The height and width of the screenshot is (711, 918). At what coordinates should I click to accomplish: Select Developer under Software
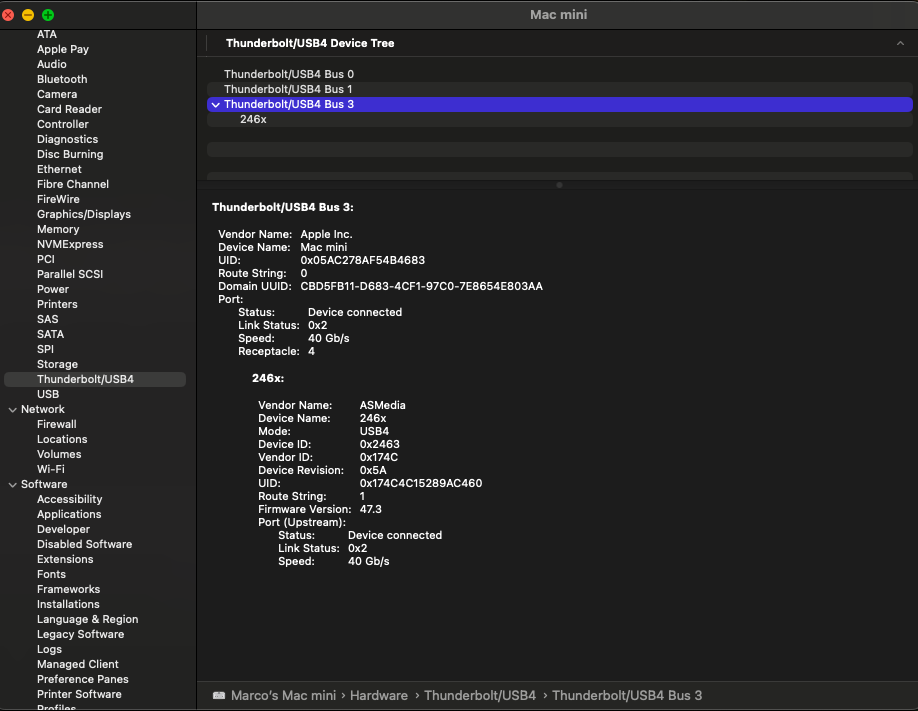click(63, 529)
